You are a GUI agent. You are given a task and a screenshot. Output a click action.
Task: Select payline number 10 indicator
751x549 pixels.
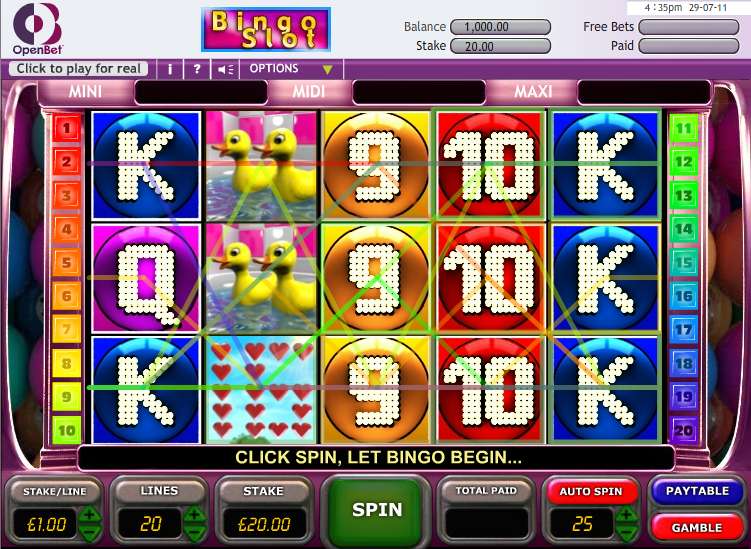[67, 430]
